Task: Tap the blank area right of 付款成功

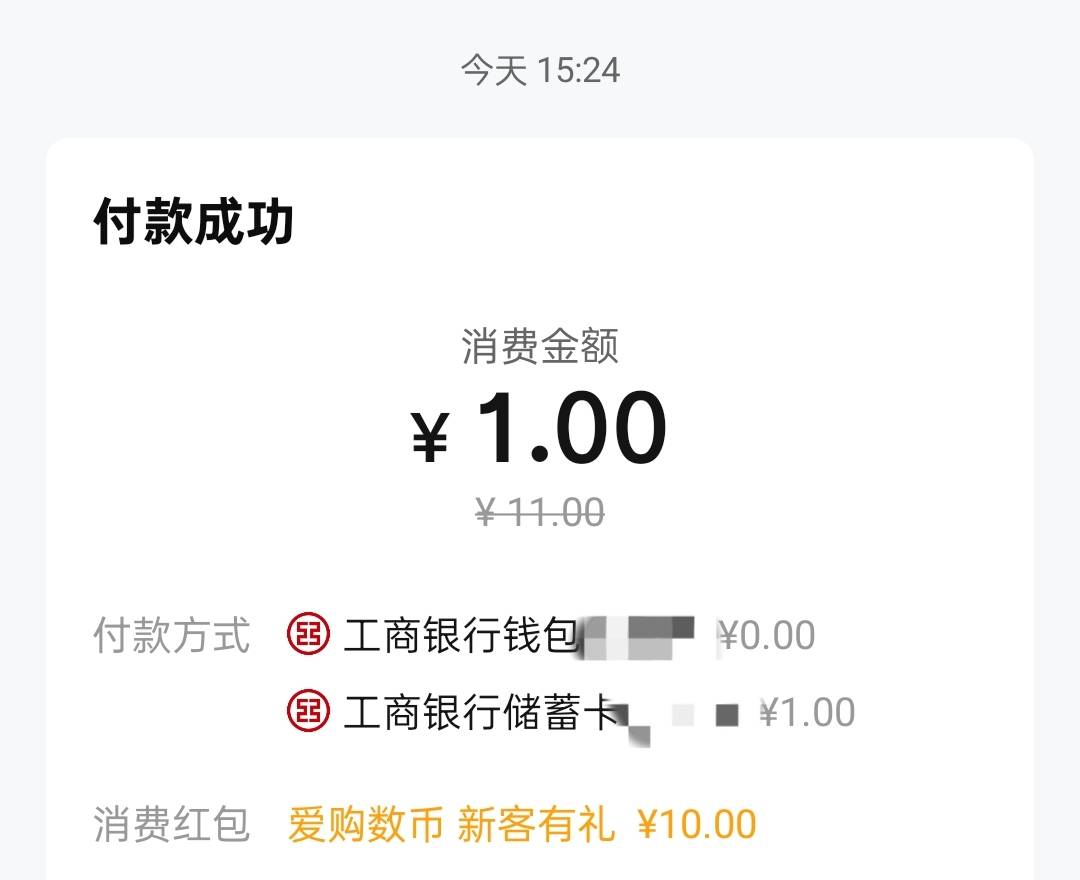Action: click(x=660, y=221)
